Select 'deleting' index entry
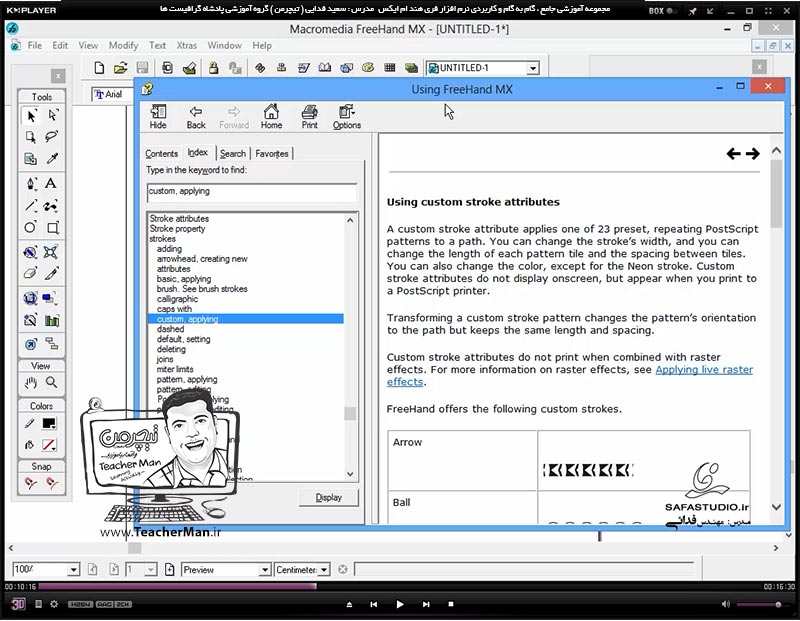This screenshot has height=621, width=800. tap(171, 350)
